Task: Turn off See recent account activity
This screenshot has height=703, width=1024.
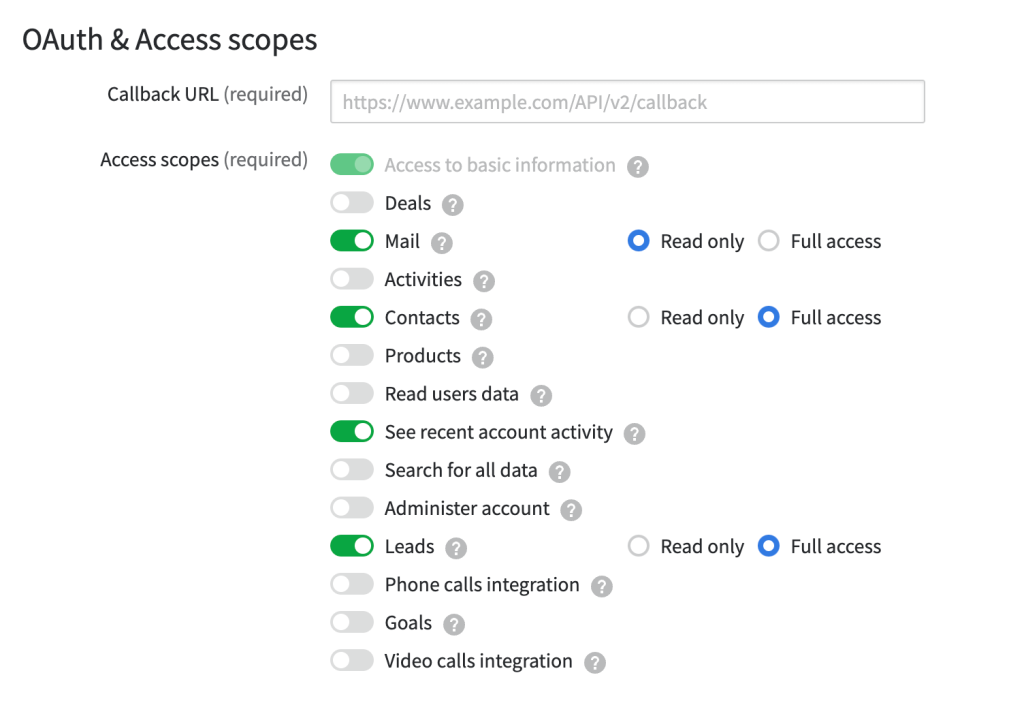Action: coord(352,433)
